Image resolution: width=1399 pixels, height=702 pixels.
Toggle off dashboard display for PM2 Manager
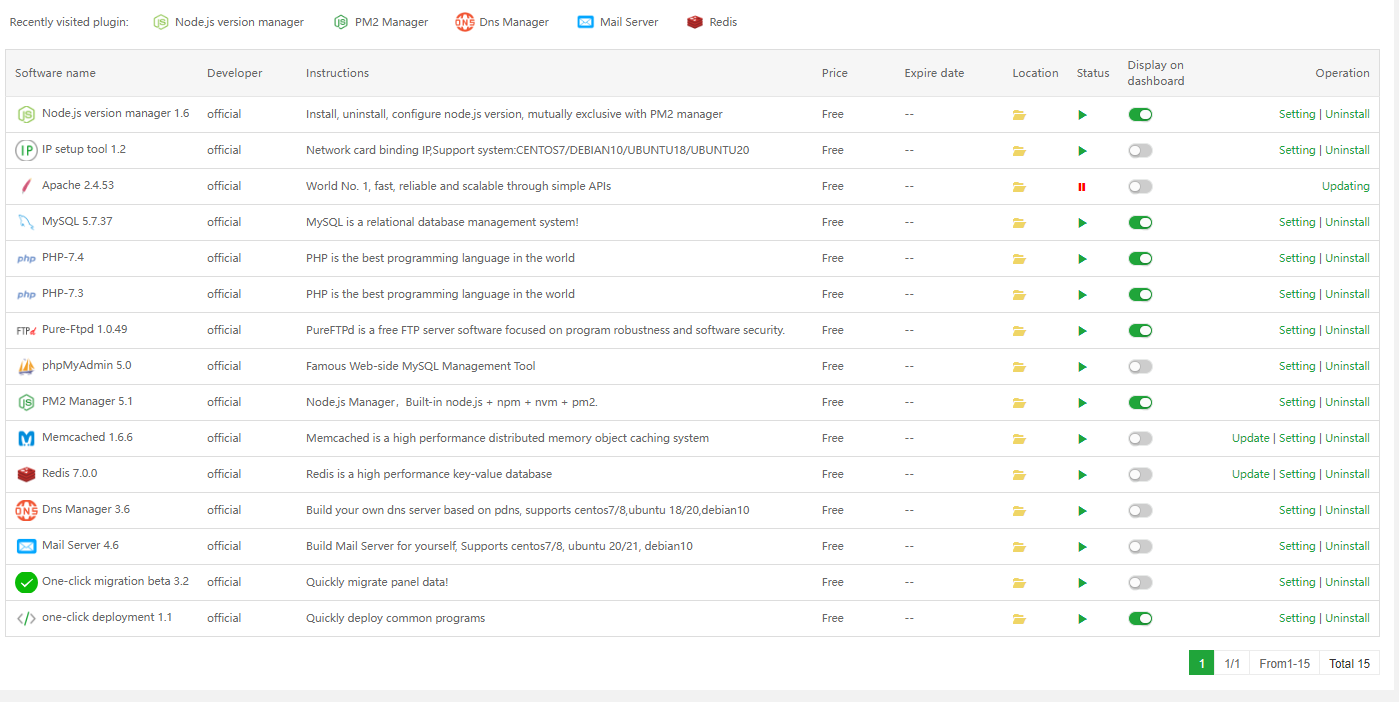(1140, 402)
